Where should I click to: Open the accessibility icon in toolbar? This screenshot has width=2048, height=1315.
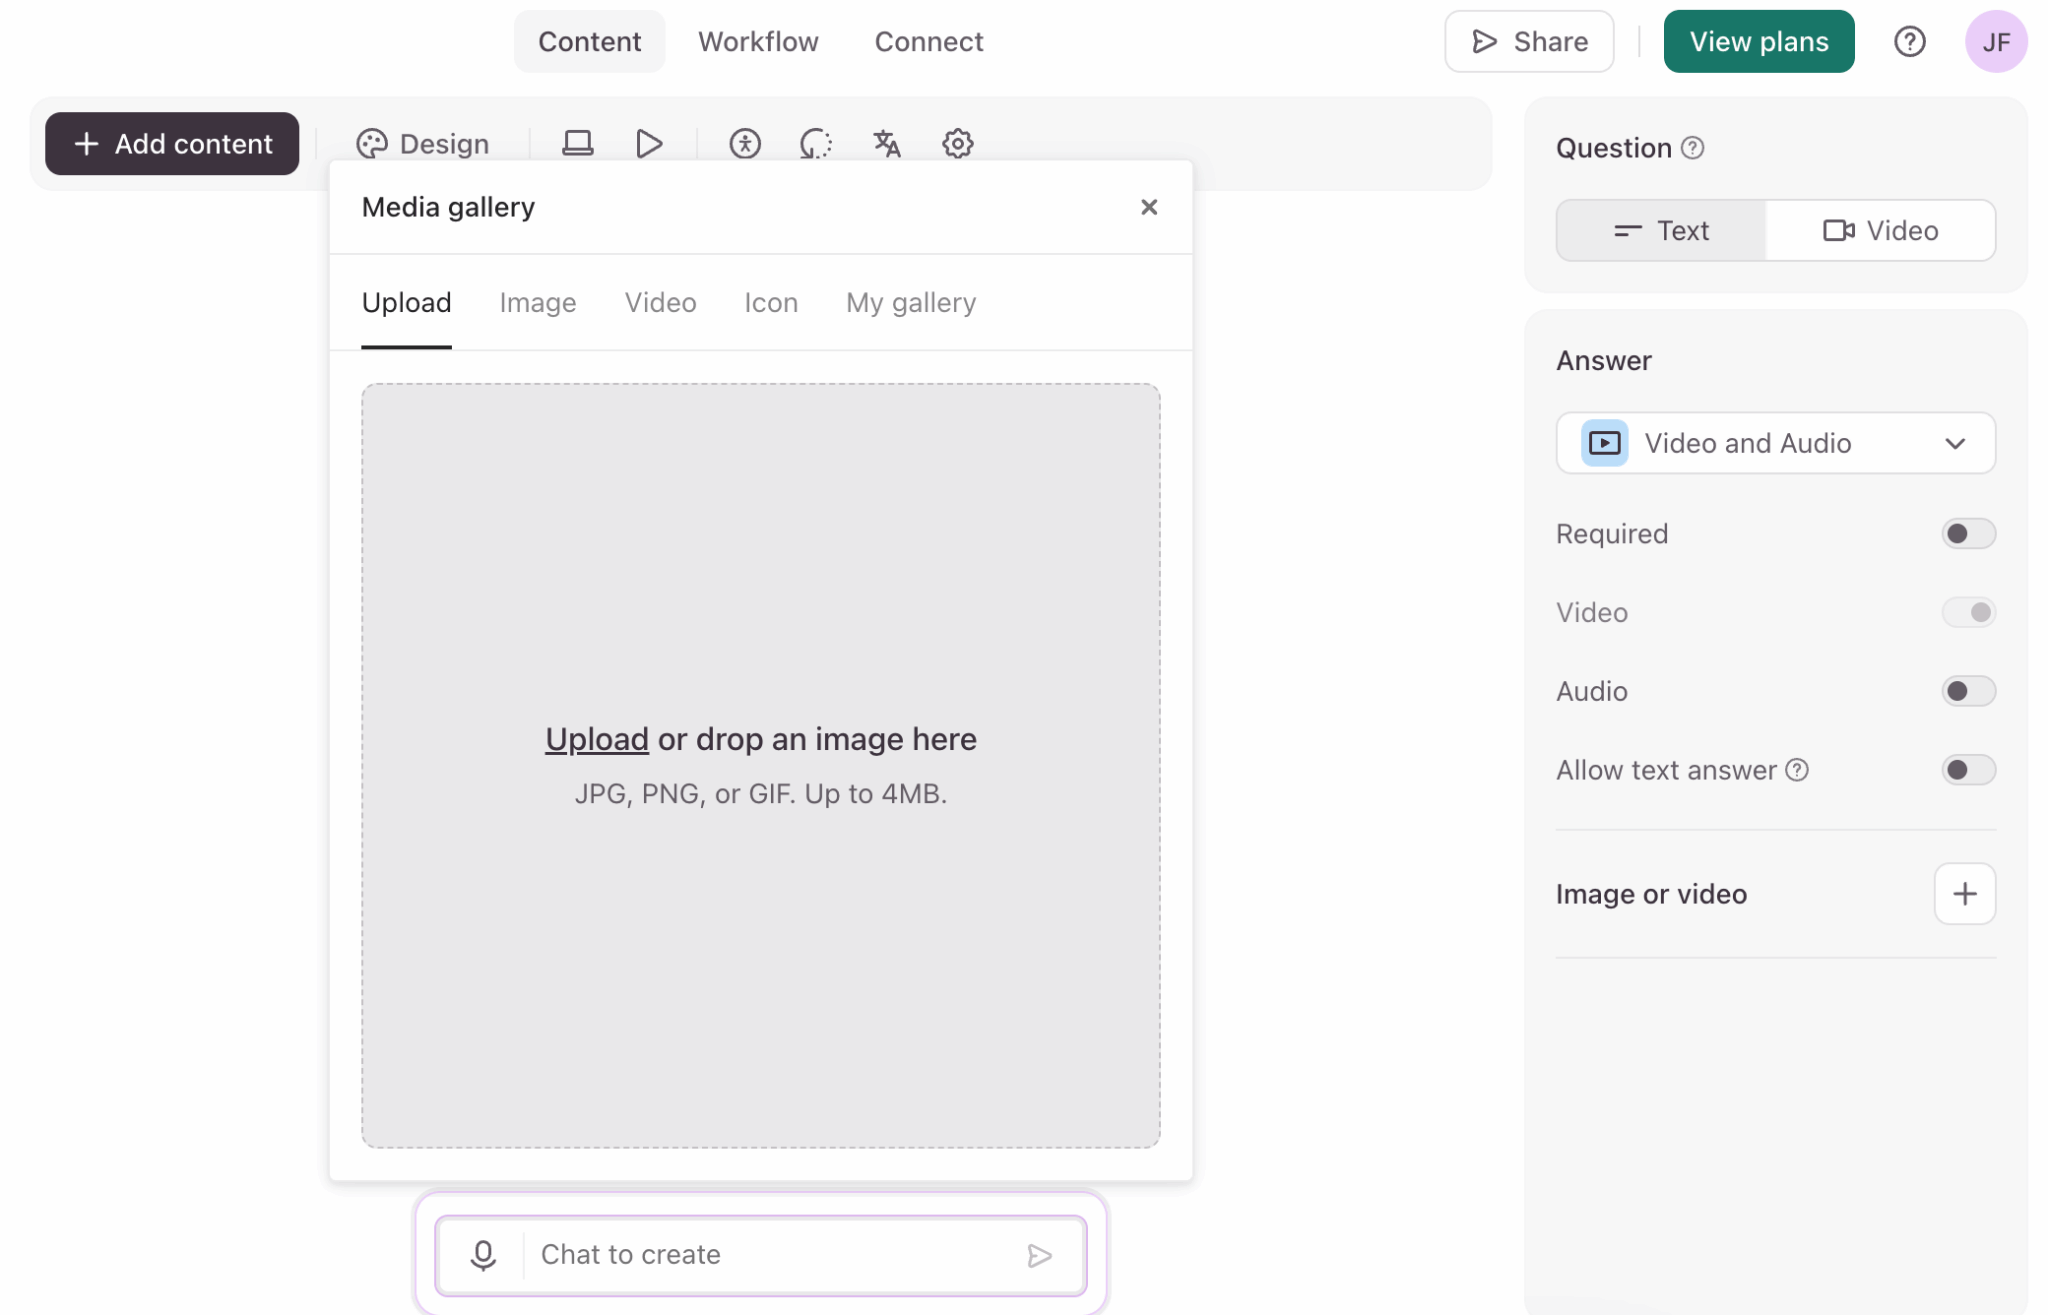point(744,143)
